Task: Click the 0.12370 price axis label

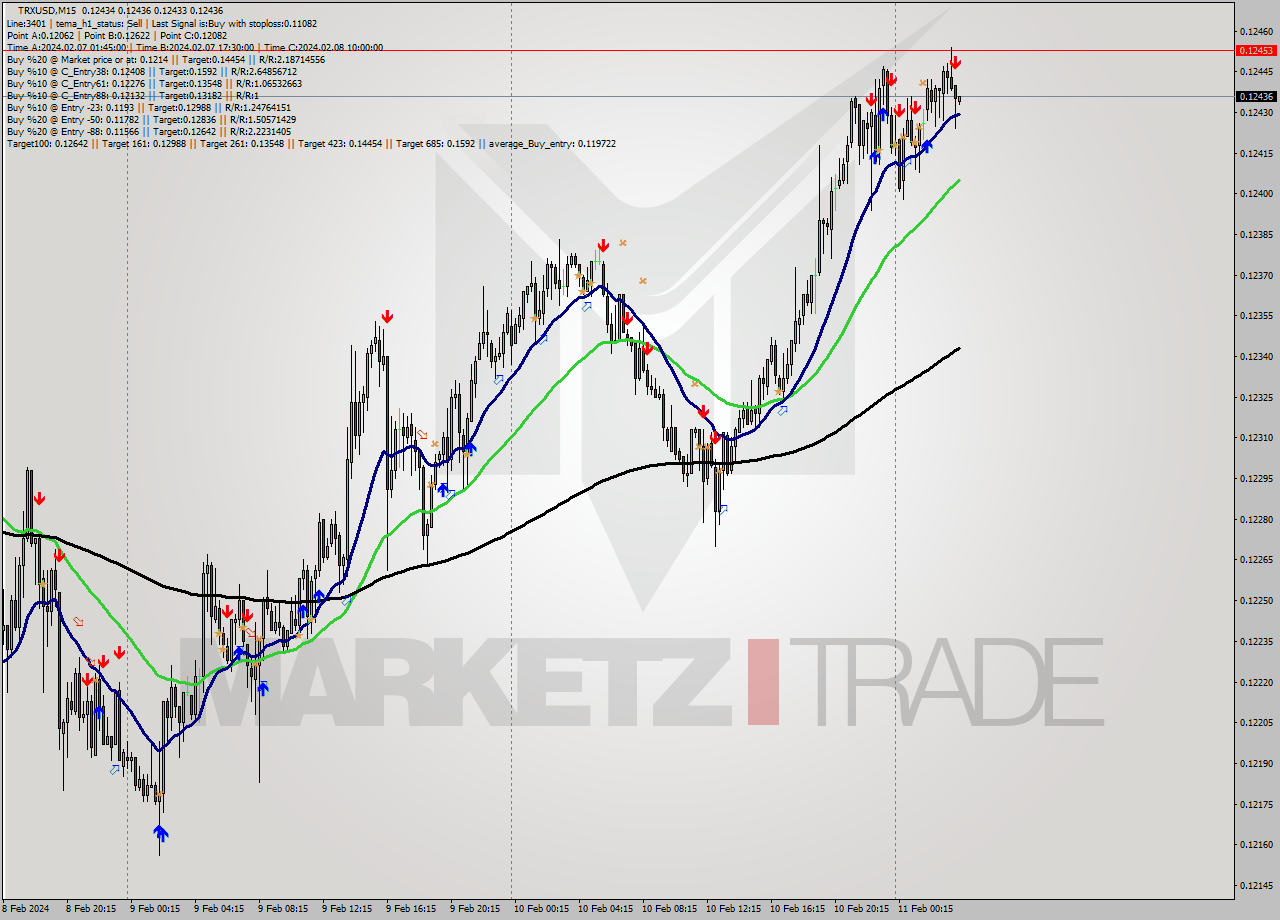Action: click(x=1255, y=275)
